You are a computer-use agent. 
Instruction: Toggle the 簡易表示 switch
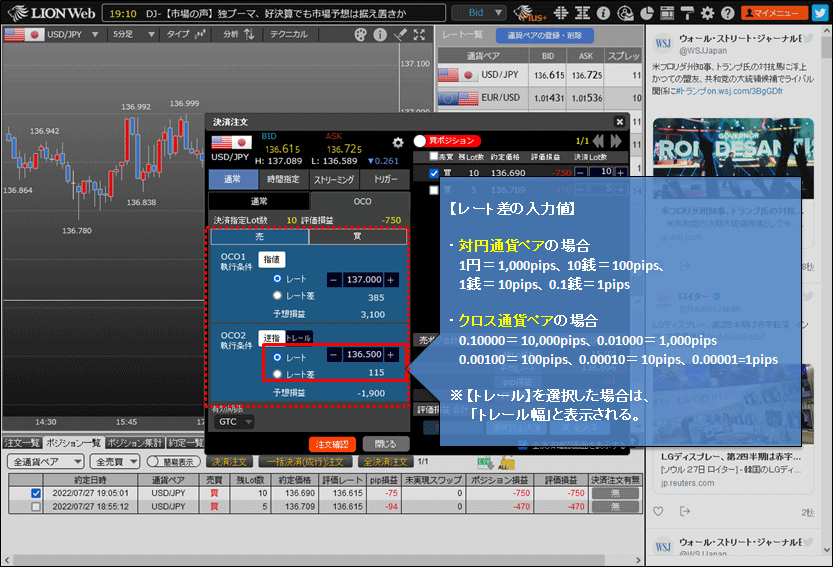pos(174,462)
